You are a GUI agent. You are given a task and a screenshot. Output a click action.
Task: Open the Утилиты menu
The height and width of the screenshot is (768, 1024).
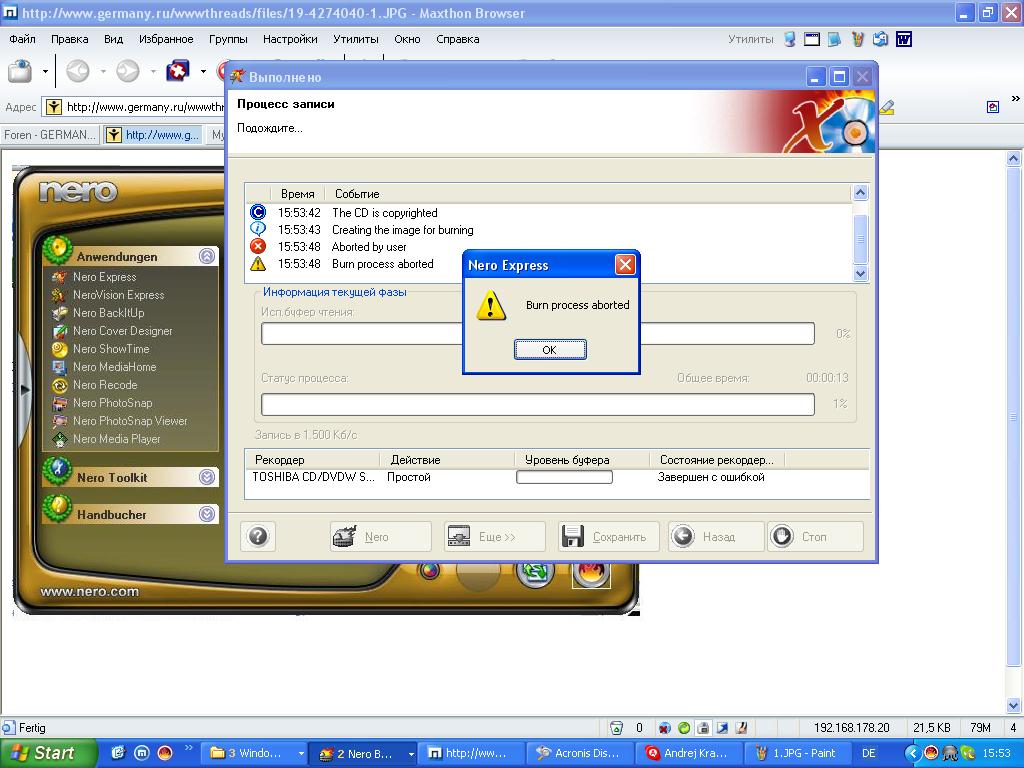pos(355,39)
